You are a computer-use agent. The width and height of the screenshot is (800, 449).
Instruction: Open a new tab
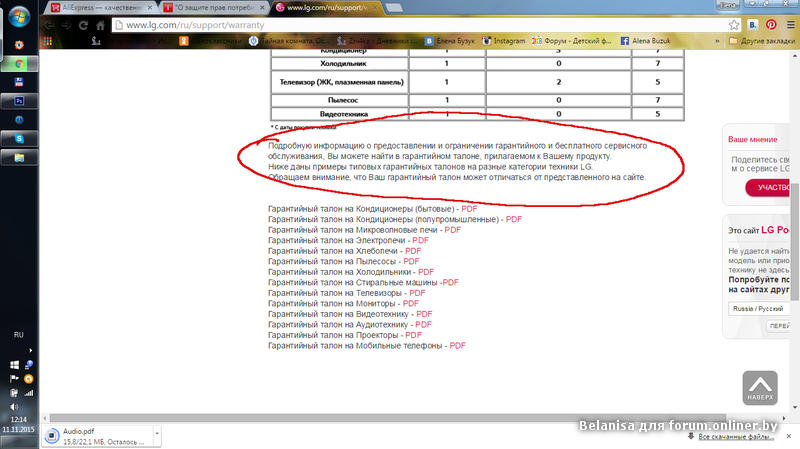click(394, 8)
